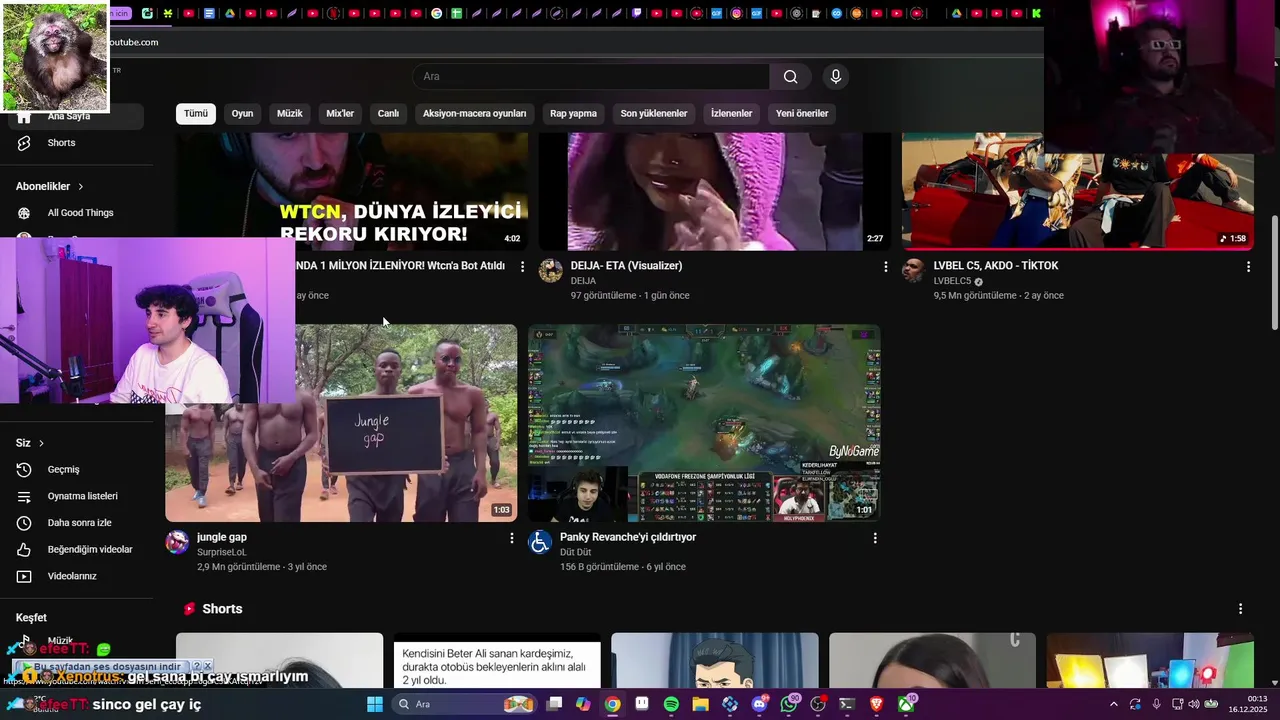The height and width of the screenshot is (720, 1280).
Task: Select the Son yüklenenler chip
Action: click(x=654, y=114)
